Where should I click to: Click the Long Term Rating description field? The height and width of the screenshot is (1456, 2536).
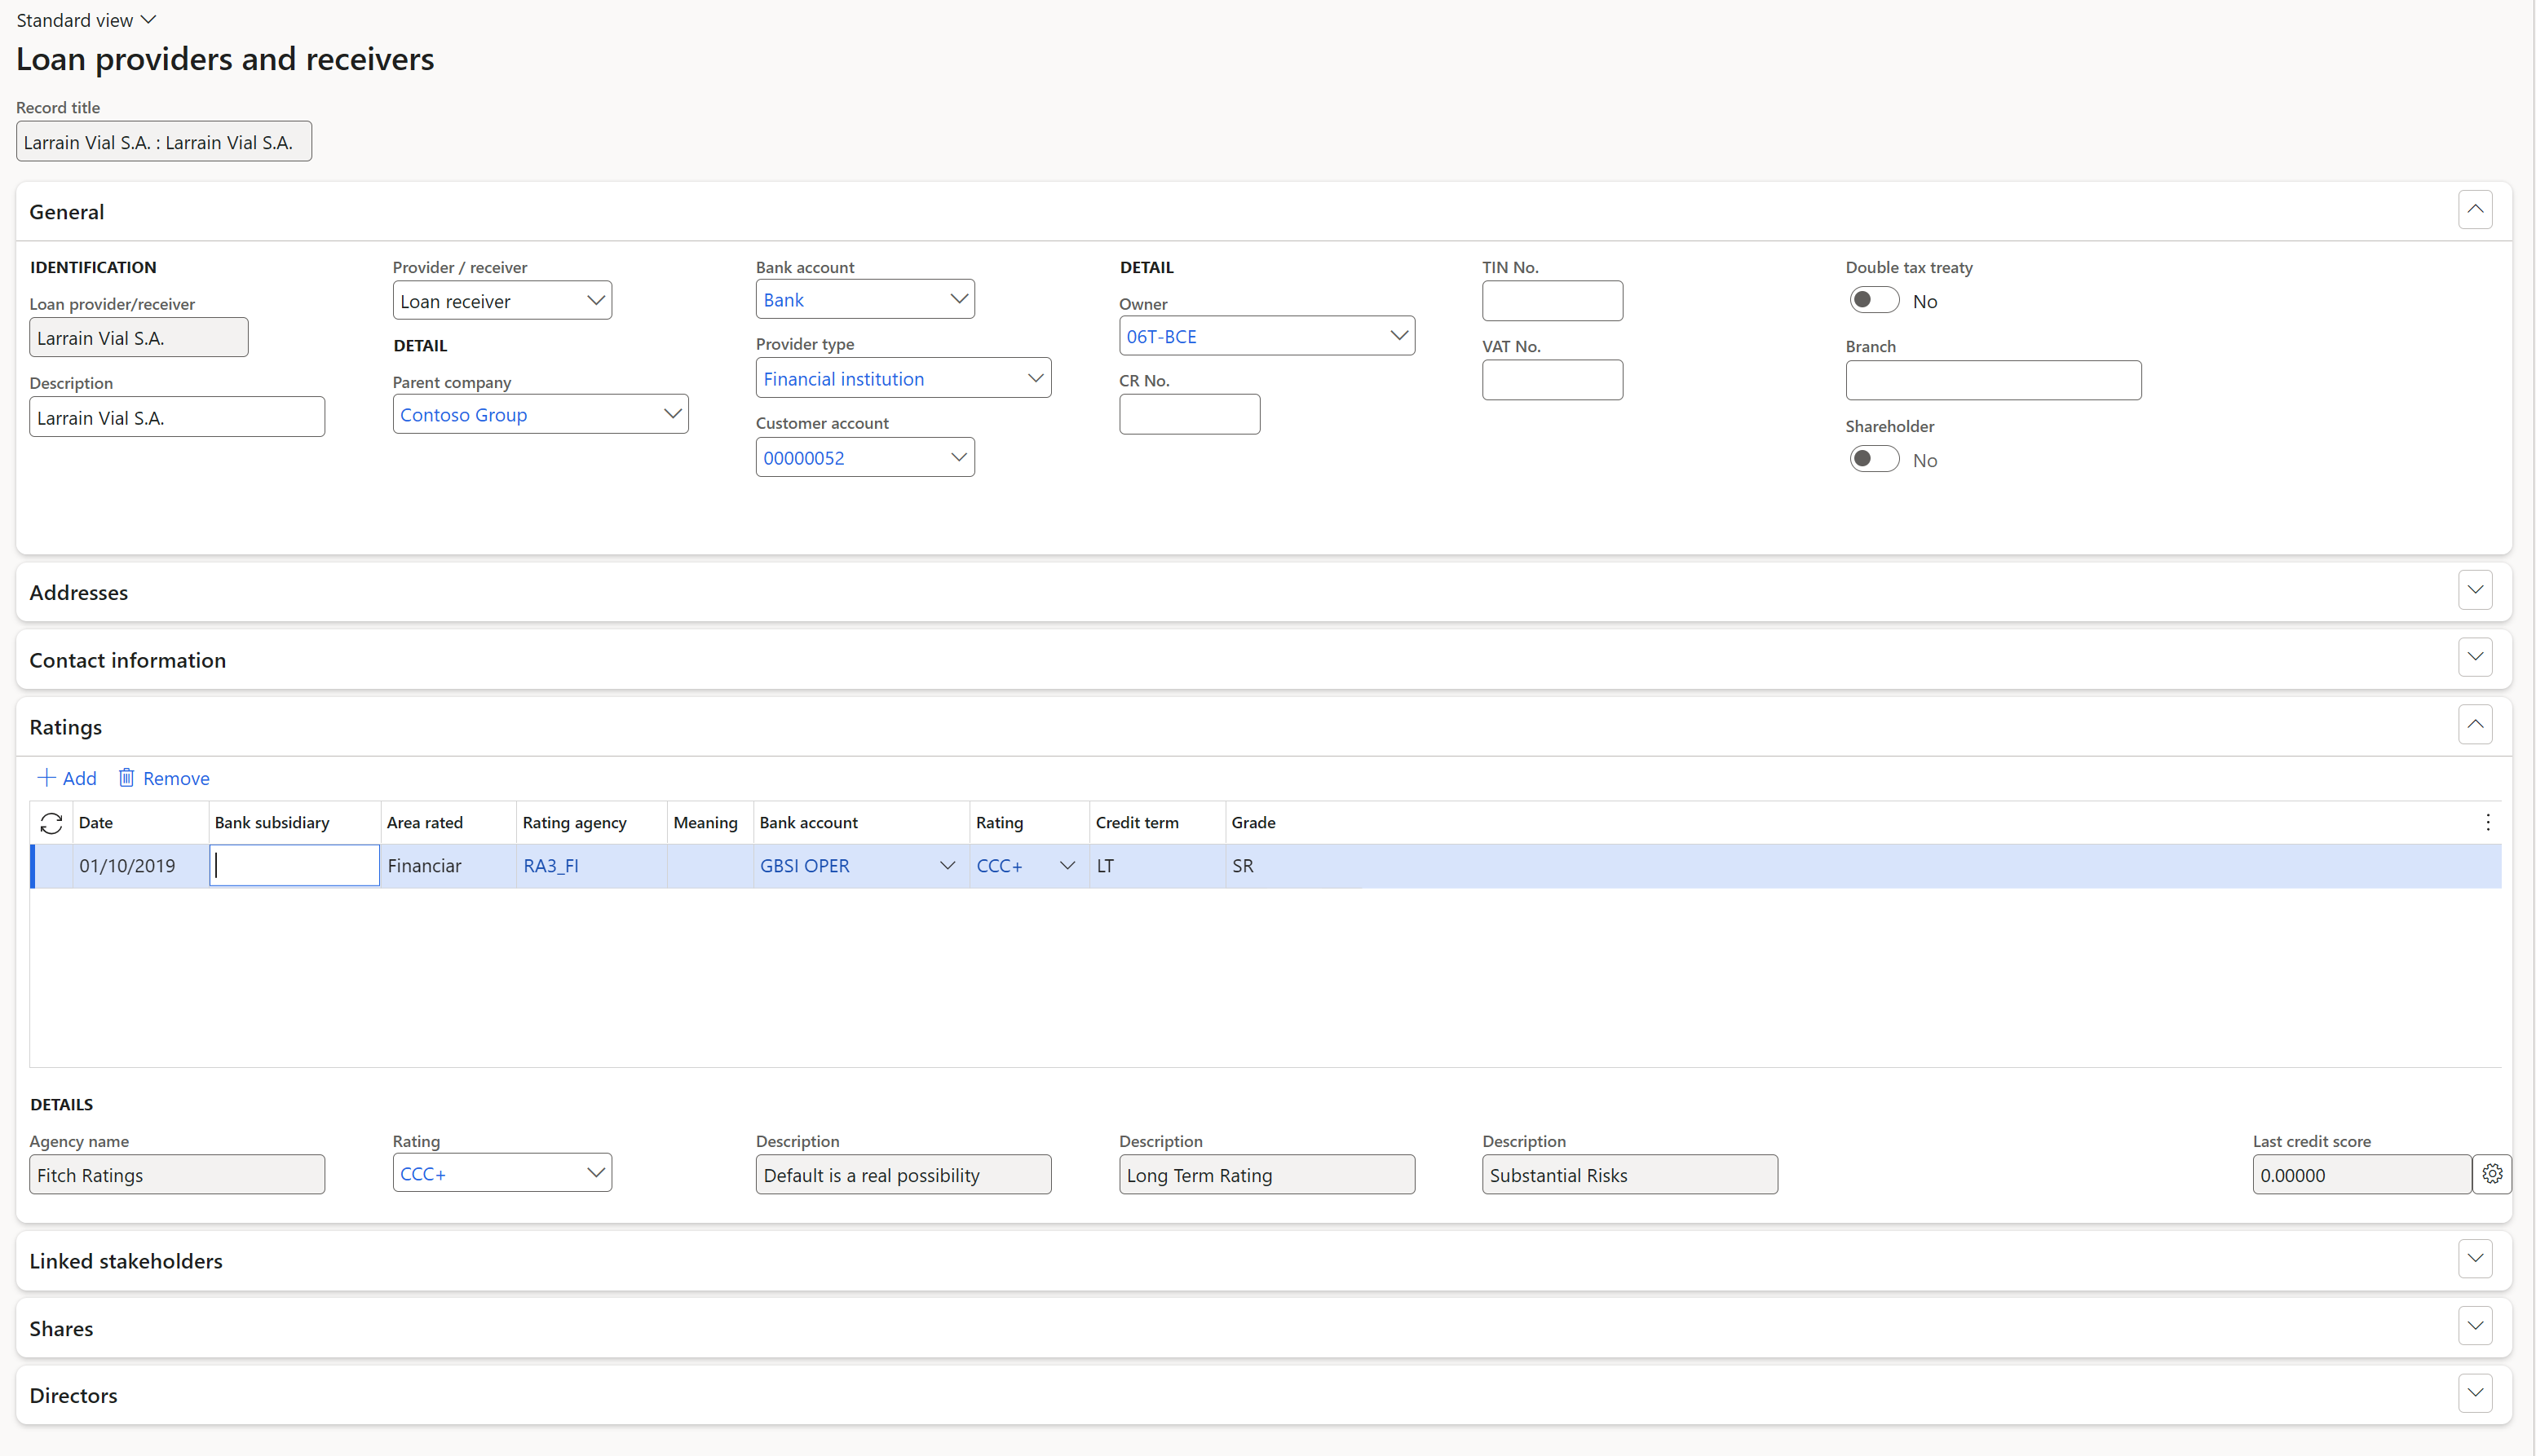[x=1267, y=1174]
